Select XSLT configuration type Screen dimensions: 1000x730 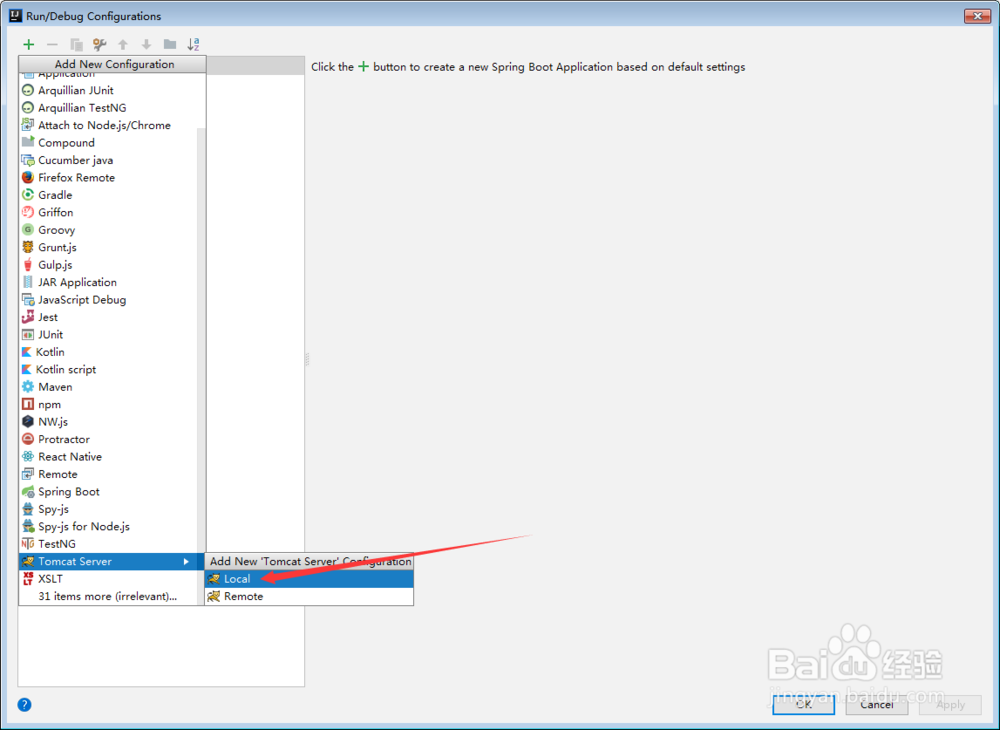click(108, 579)
